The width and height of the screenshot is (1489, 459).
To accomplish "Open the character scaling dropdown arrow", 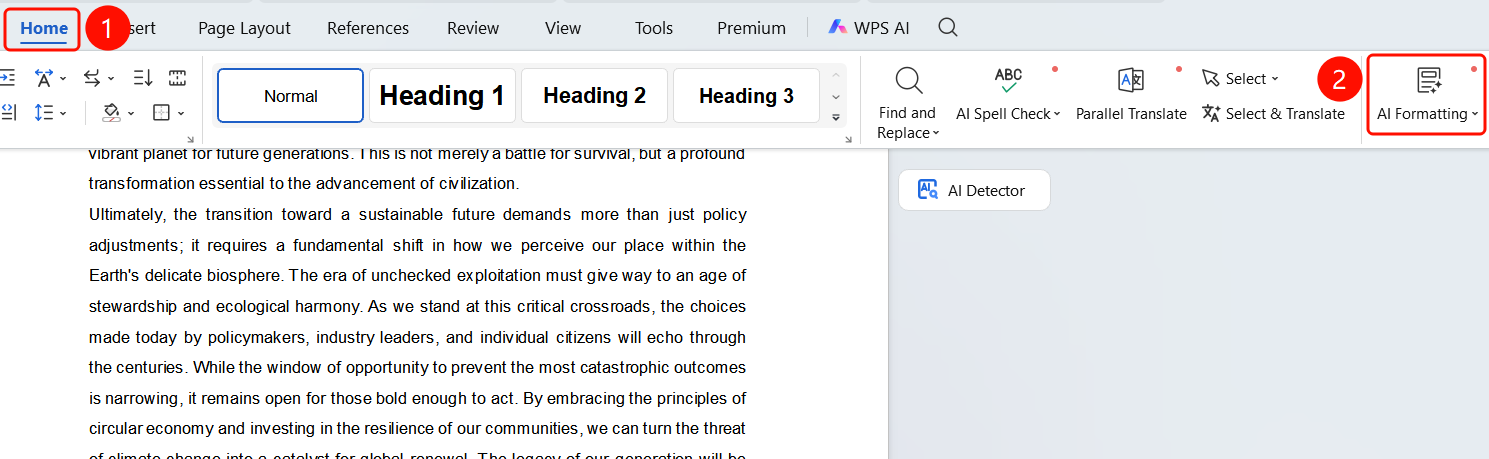I will click(x=63, y=78).
